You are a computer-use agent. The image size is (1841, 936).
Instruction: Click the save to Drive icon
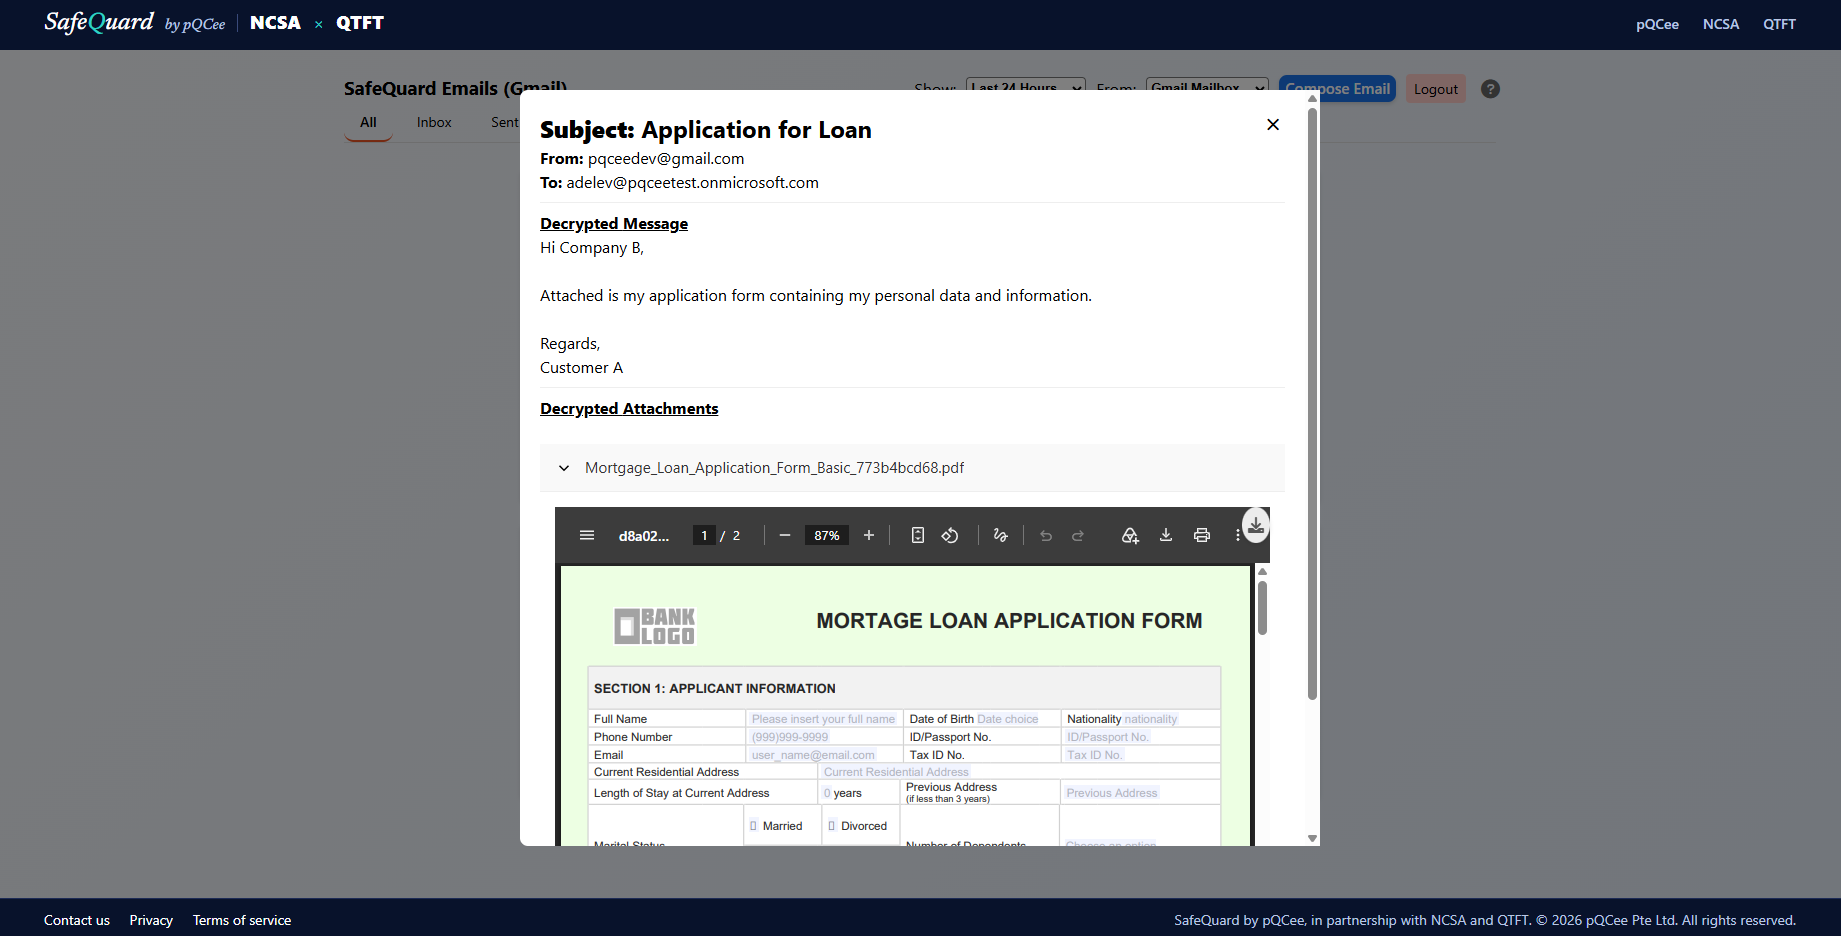(1130, 536)
